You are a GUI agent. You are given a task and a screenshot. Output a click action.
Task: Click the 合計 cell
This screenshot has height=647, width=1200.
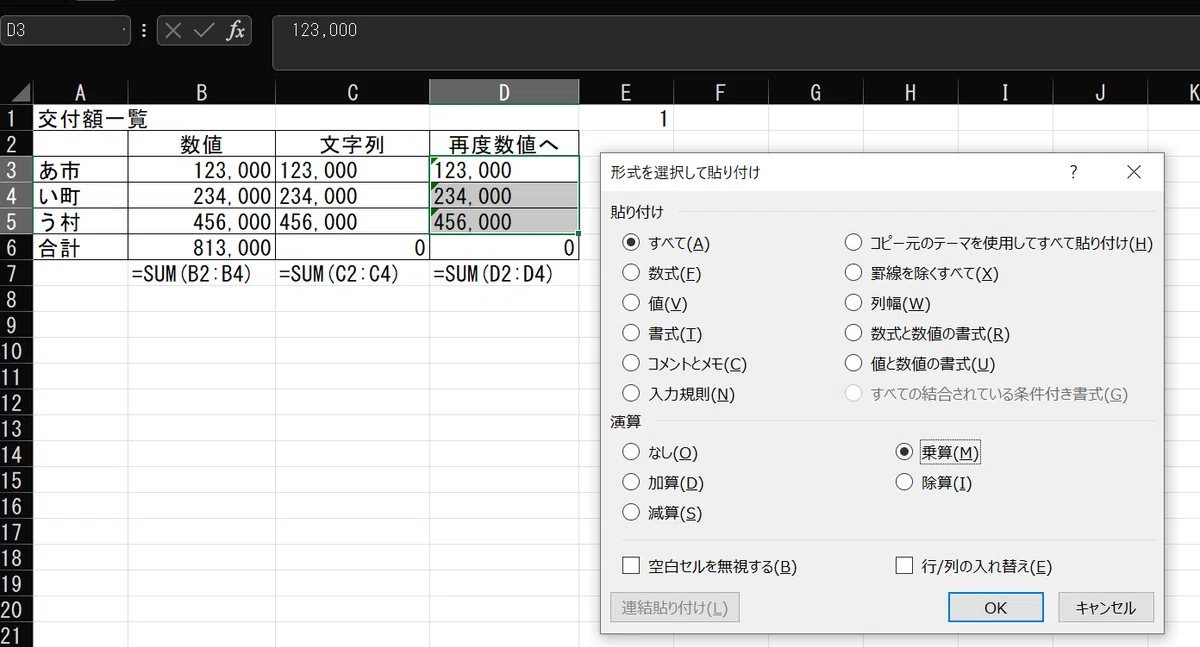point(80,247)
